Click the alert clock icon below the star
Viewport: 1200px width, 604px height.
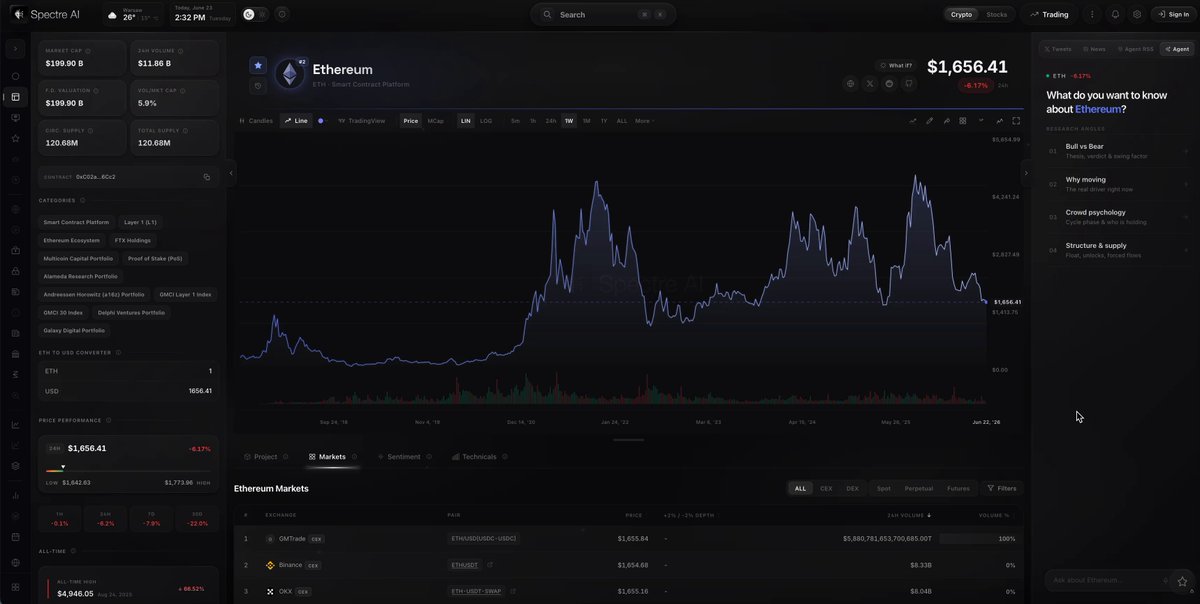pyautogui.click(x=258, y=86)
